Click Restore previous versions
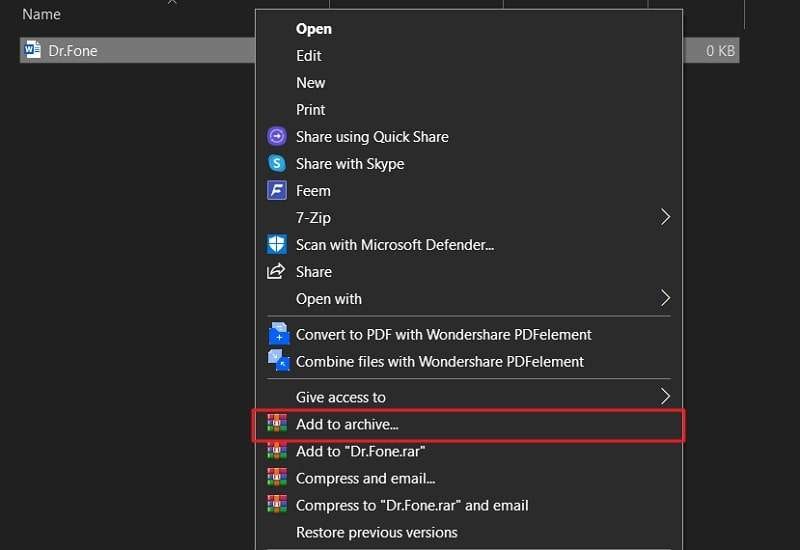The width and height of the screenshot is (800, 550). 377,532
